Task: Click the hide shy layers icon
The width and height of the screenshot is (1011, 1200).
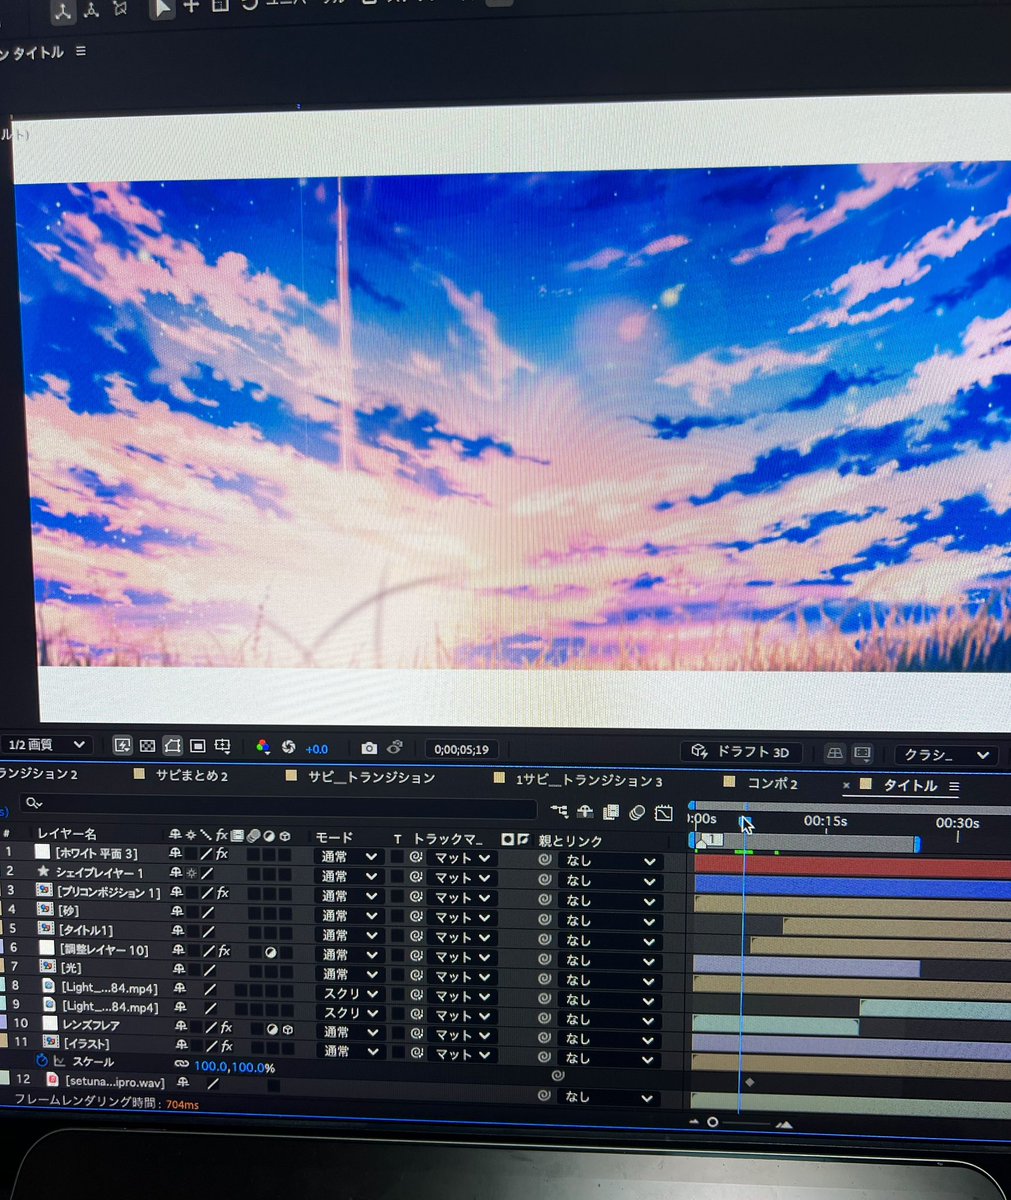Action: [x=585, y=812]
